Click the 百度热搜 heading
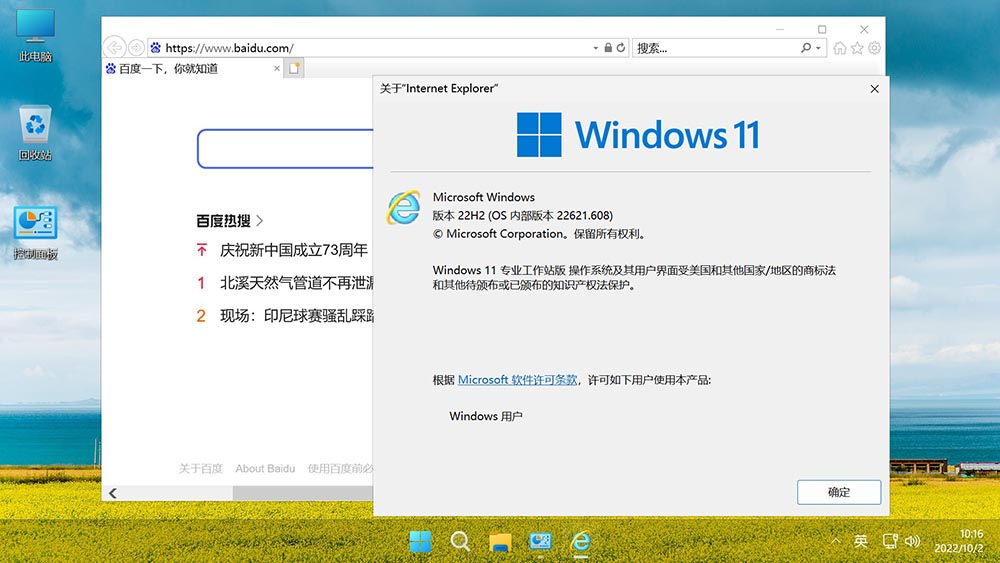1000x563 pixels. coord(223,221)
